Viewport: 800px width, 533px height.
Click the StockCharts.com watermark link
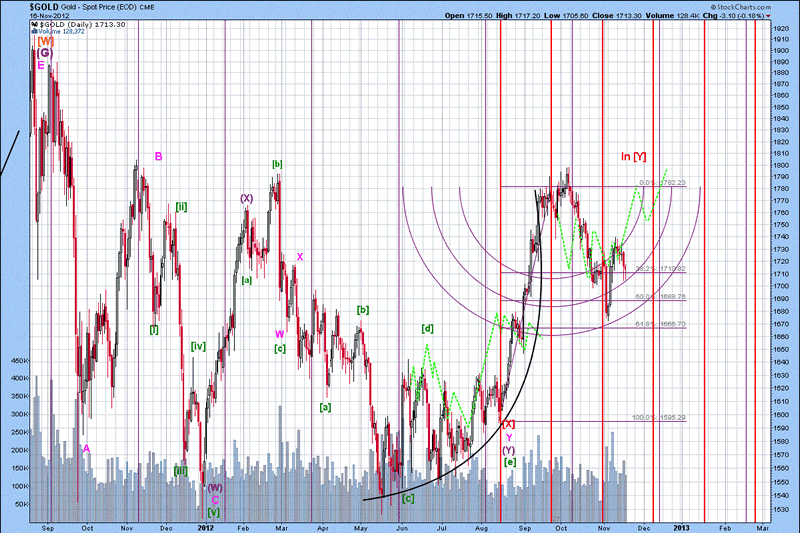pyautogui.click(x=758, y=6)
